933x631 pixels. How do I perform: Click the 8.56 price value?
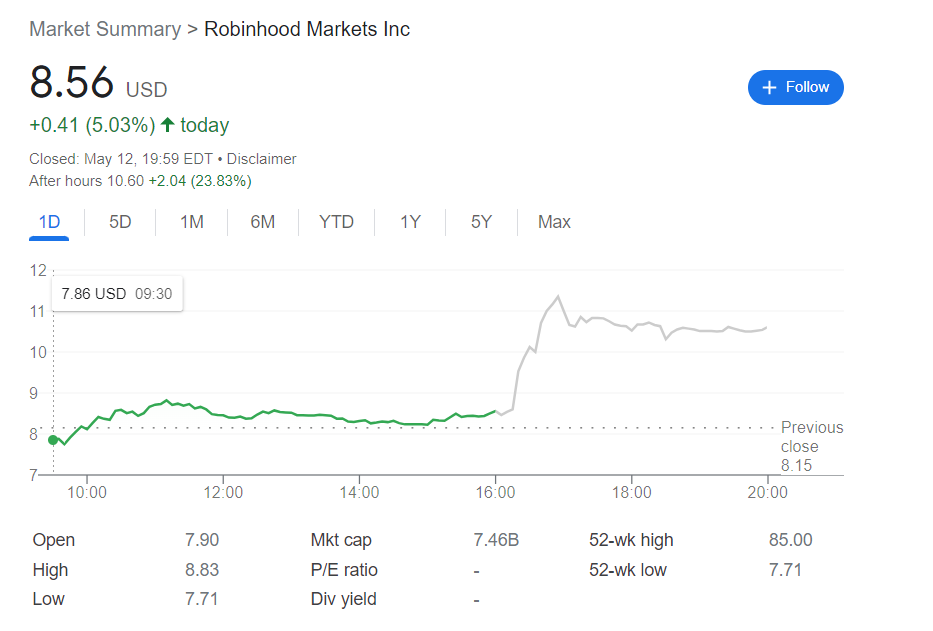71,82
